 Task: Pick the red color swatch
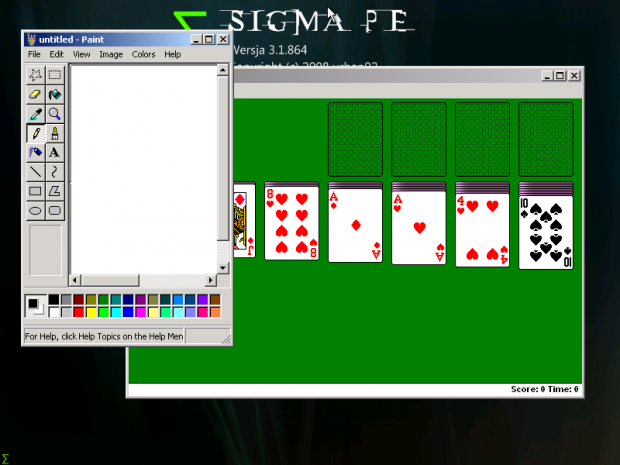coord(79,312)
